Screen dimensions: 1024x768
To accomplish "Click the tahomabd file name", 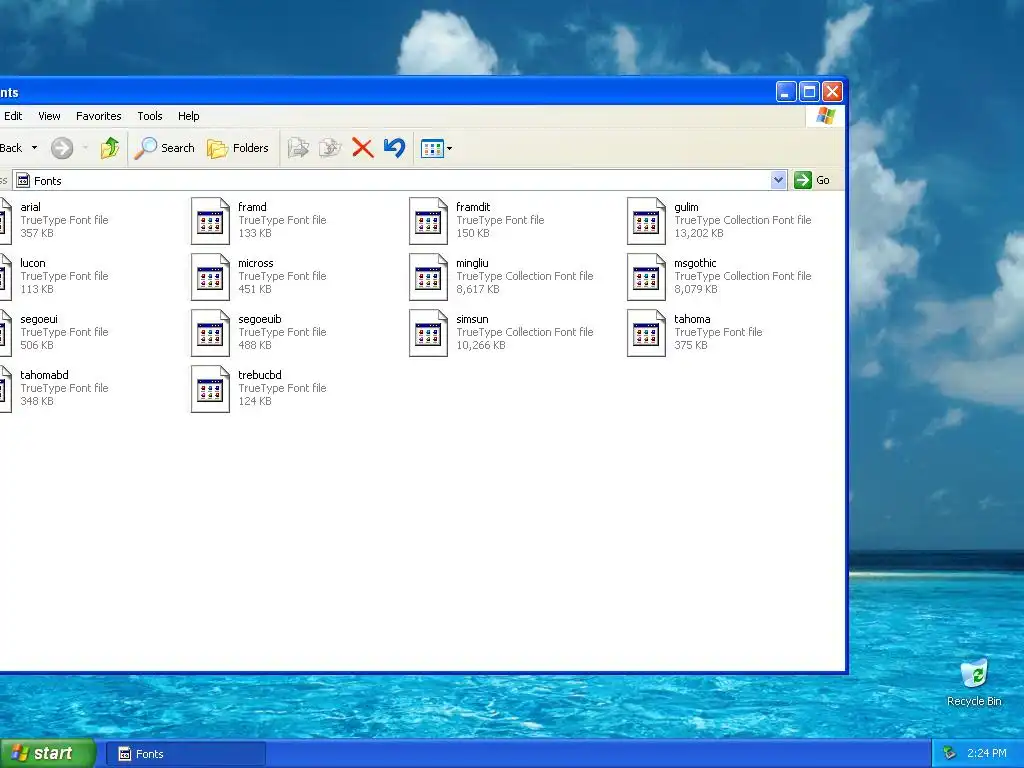I will click(x=44, y=376).
